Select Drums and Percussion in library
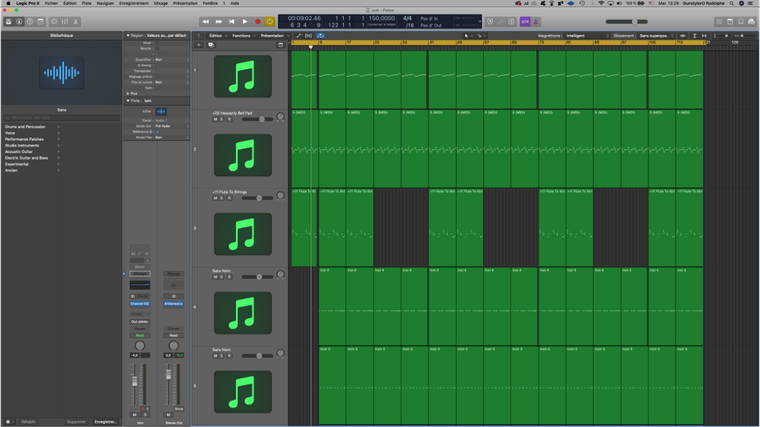This screenshot has width=760, height=427. click(23, 128)
